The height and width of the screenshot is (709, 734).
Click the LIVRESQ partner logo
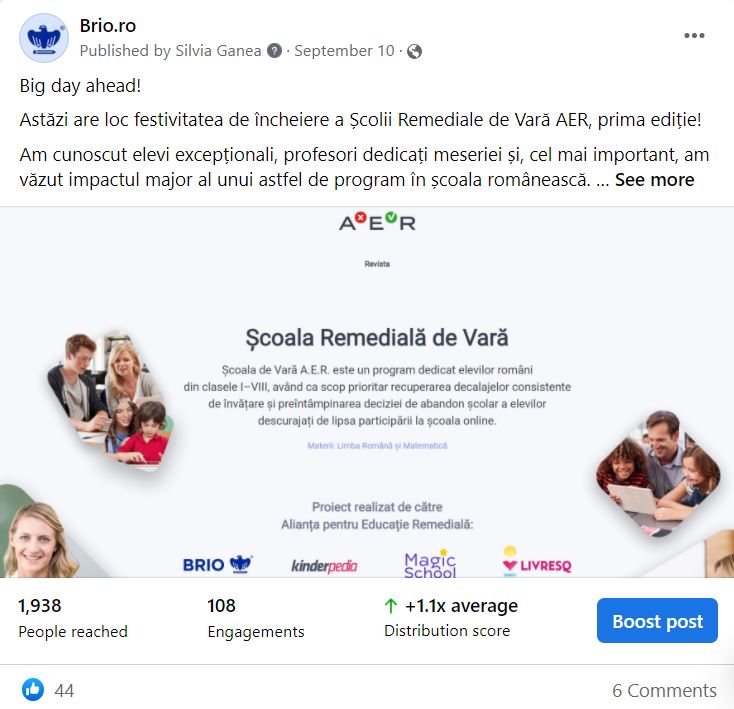point(537,562)
